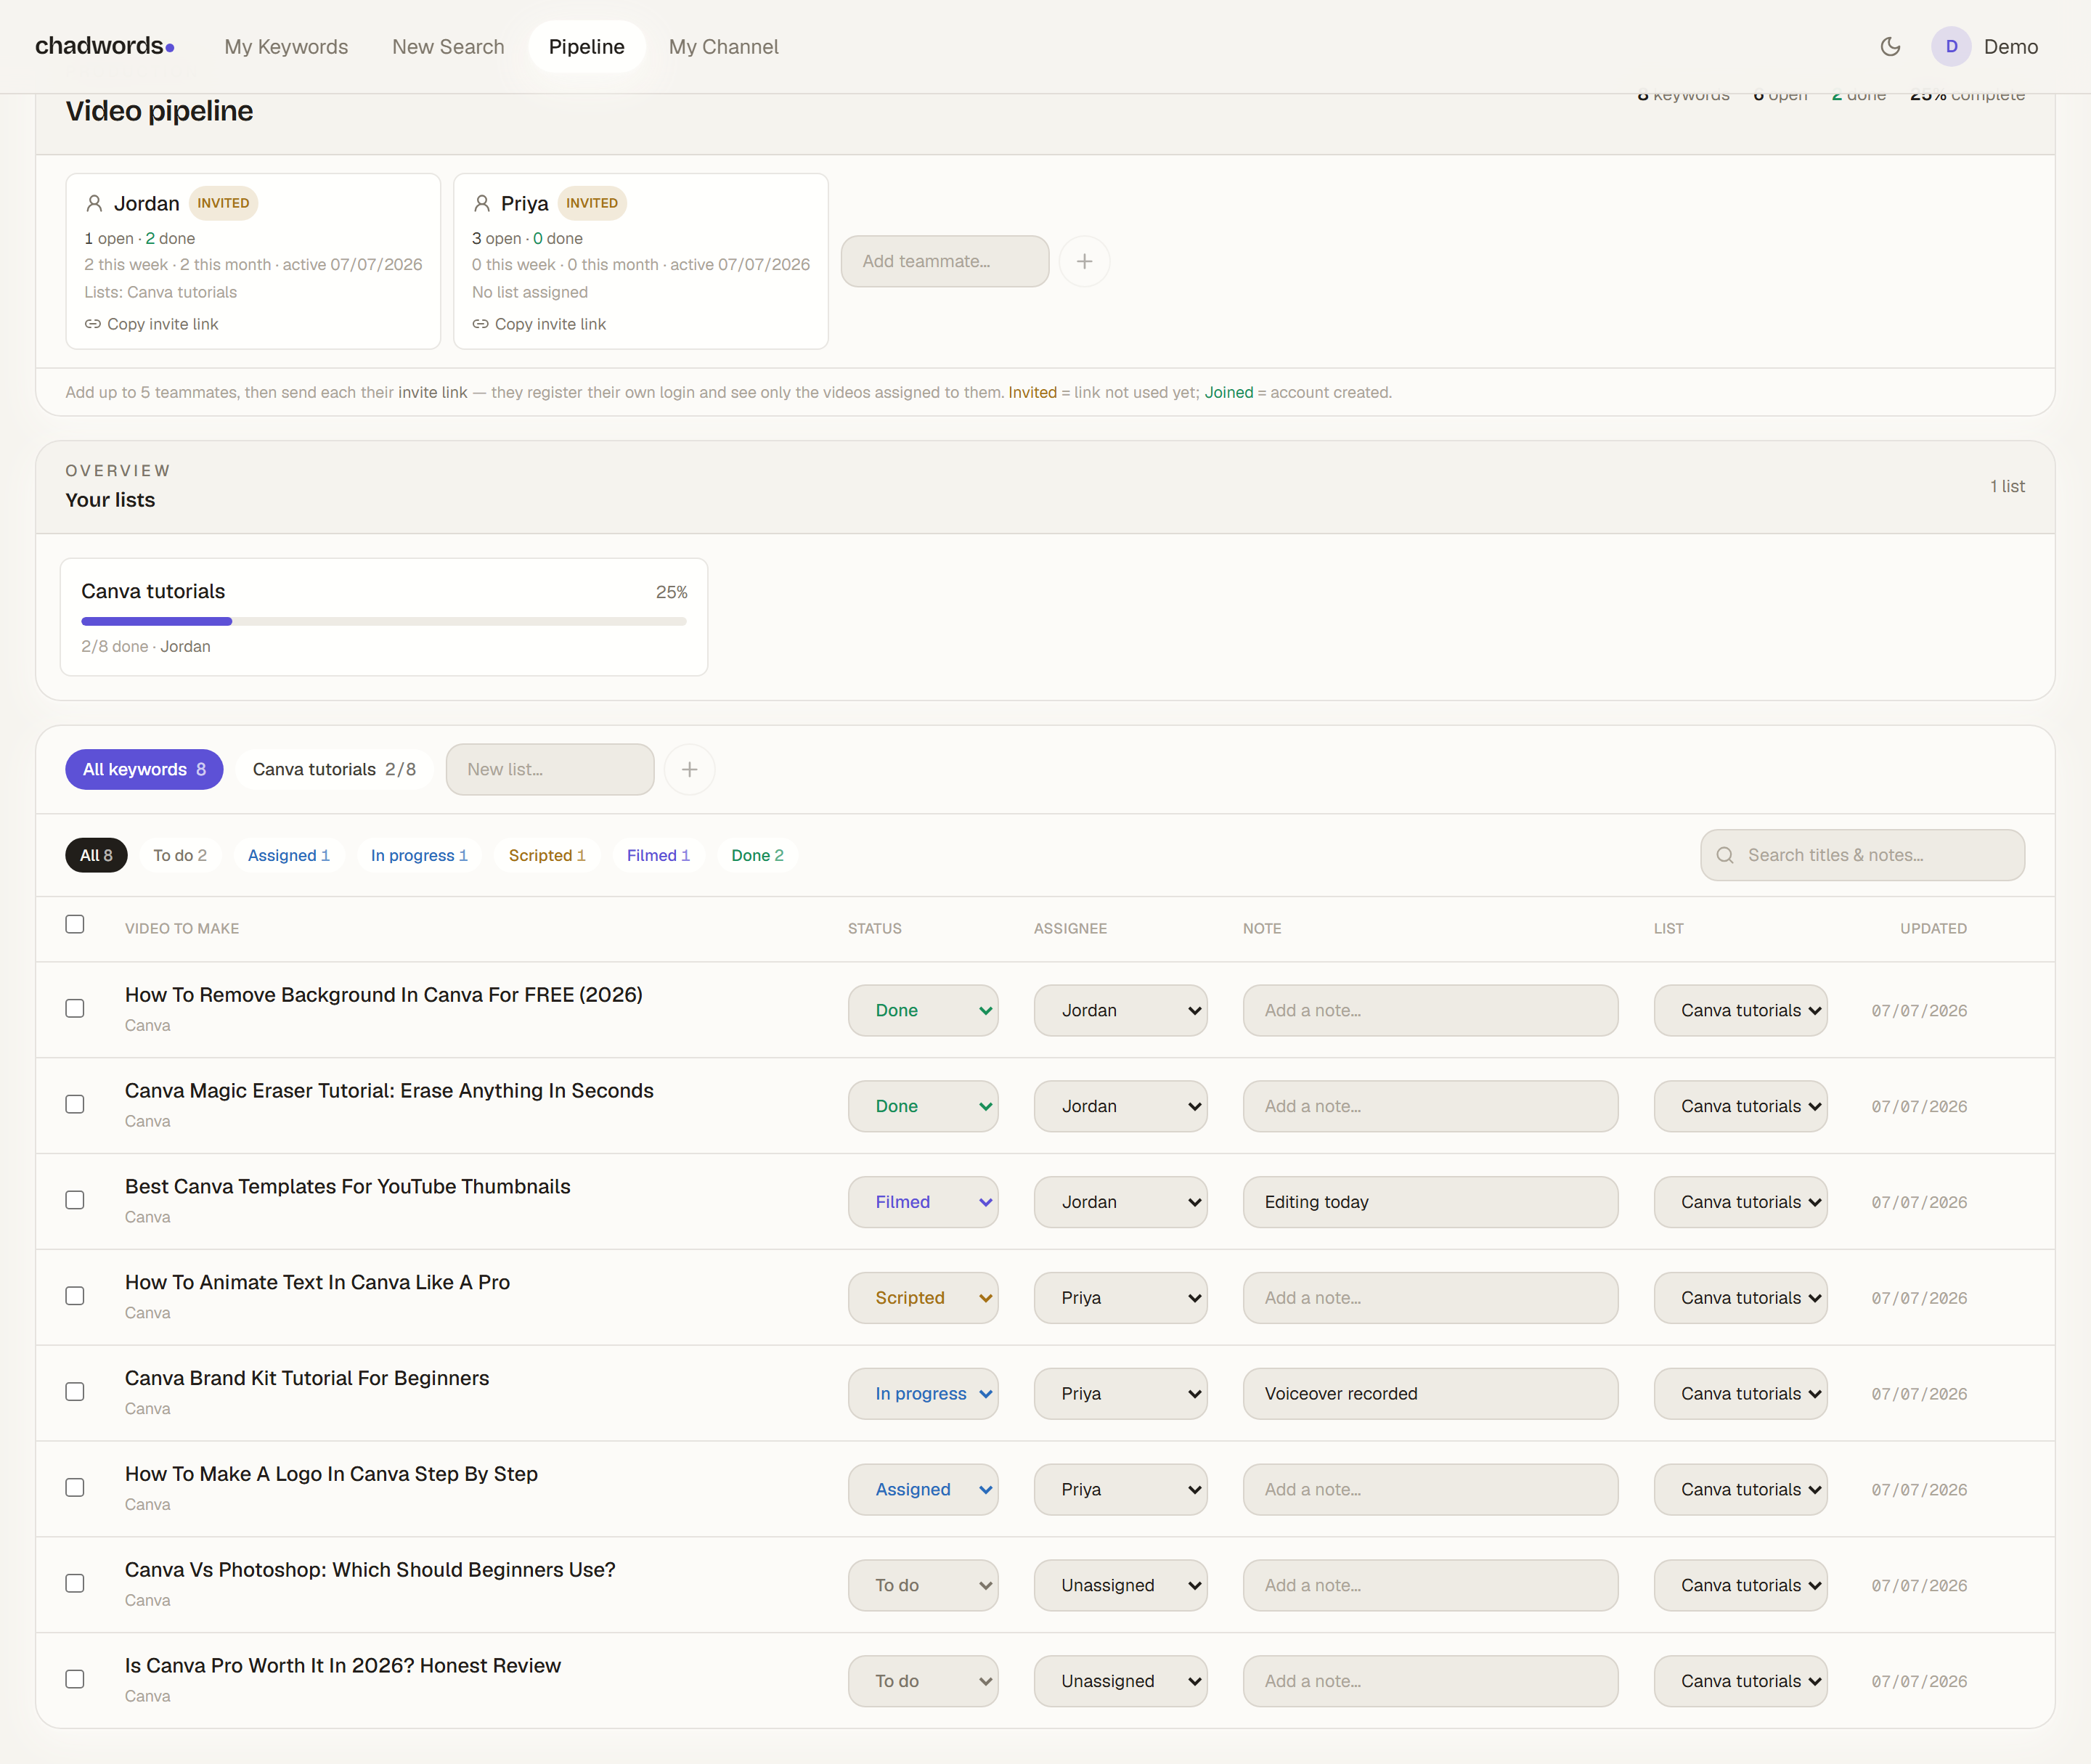Screen dimensions: 2091x1764
Task: Click the invite link text in help note
Action: [x=432, y=392]
